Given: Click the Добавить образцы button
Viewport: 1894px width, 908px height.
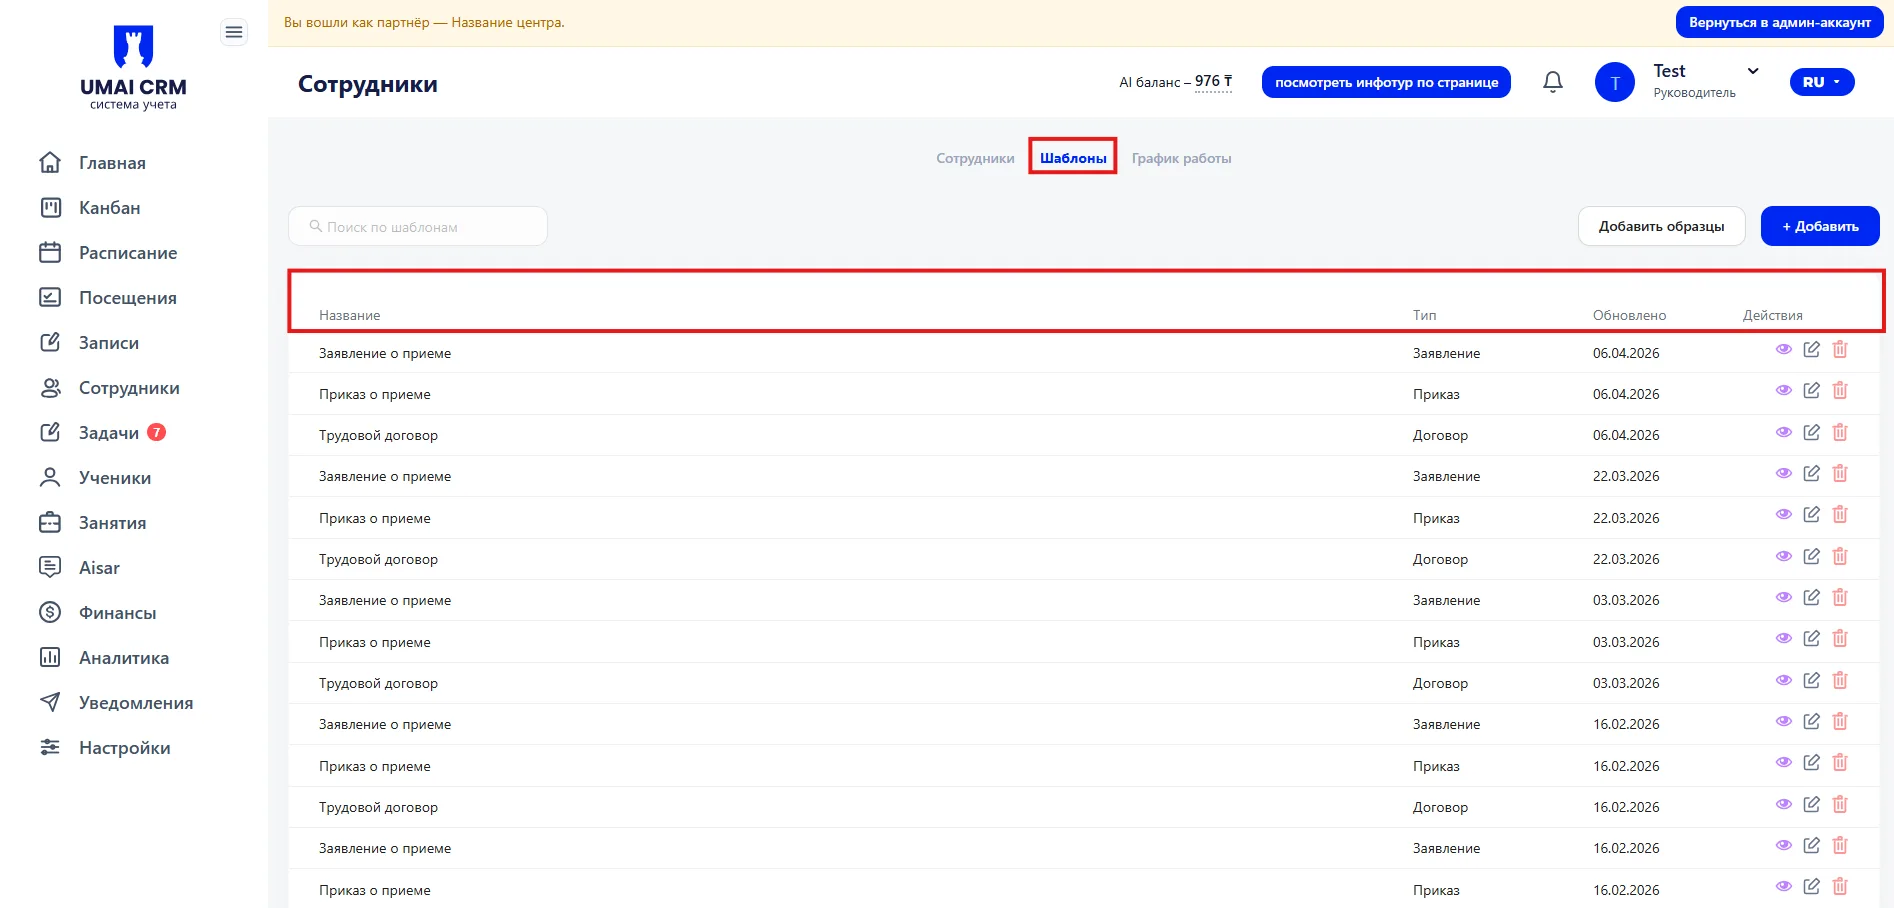Looking at the screenshot, I should (1661, 226).
